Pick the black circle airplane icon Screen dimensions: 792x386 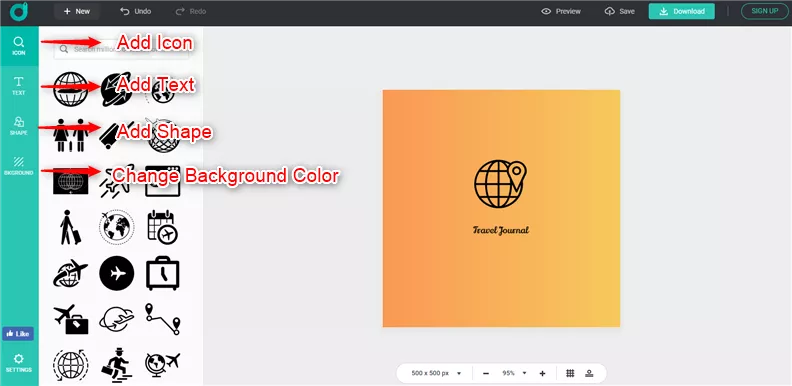click(x=117, y=273)
